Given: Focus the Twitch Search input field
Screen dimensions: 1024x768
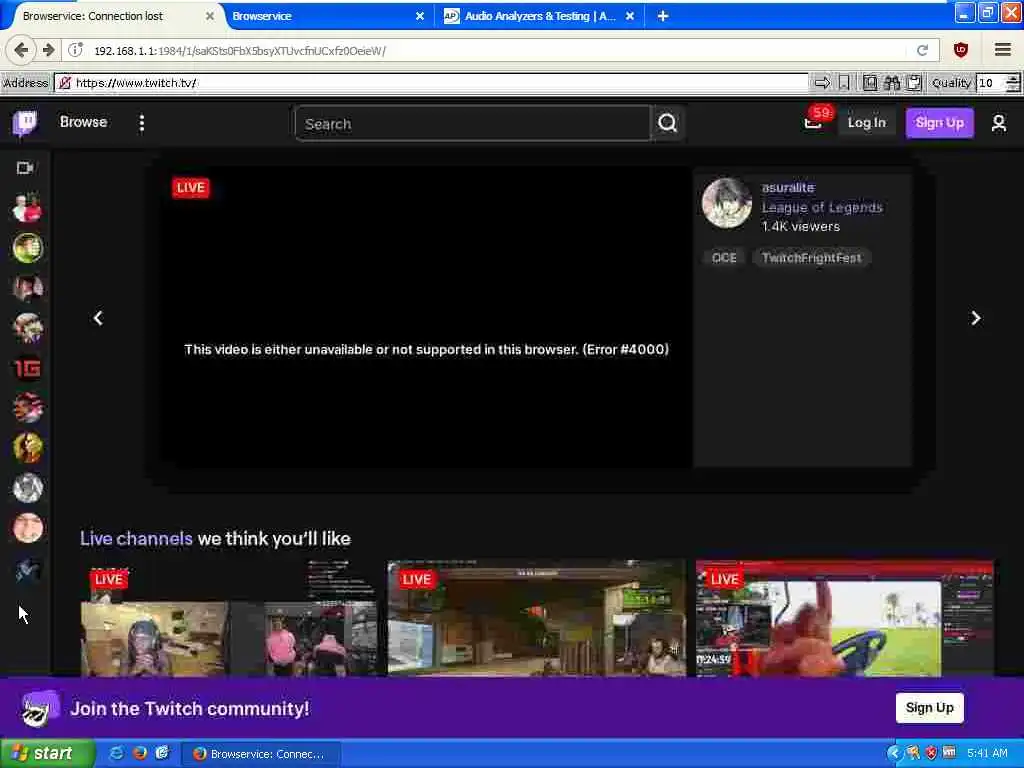Looking at the screenshot, I should pyautogui.click(x=473, y=123).
